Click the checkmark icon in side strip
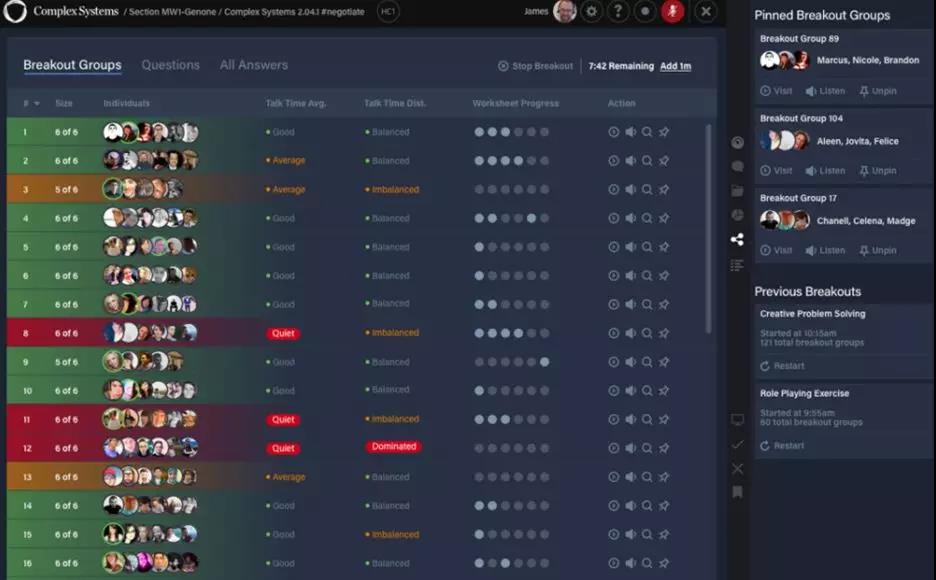This screenshot has width=936, height=580. point(737,445)
